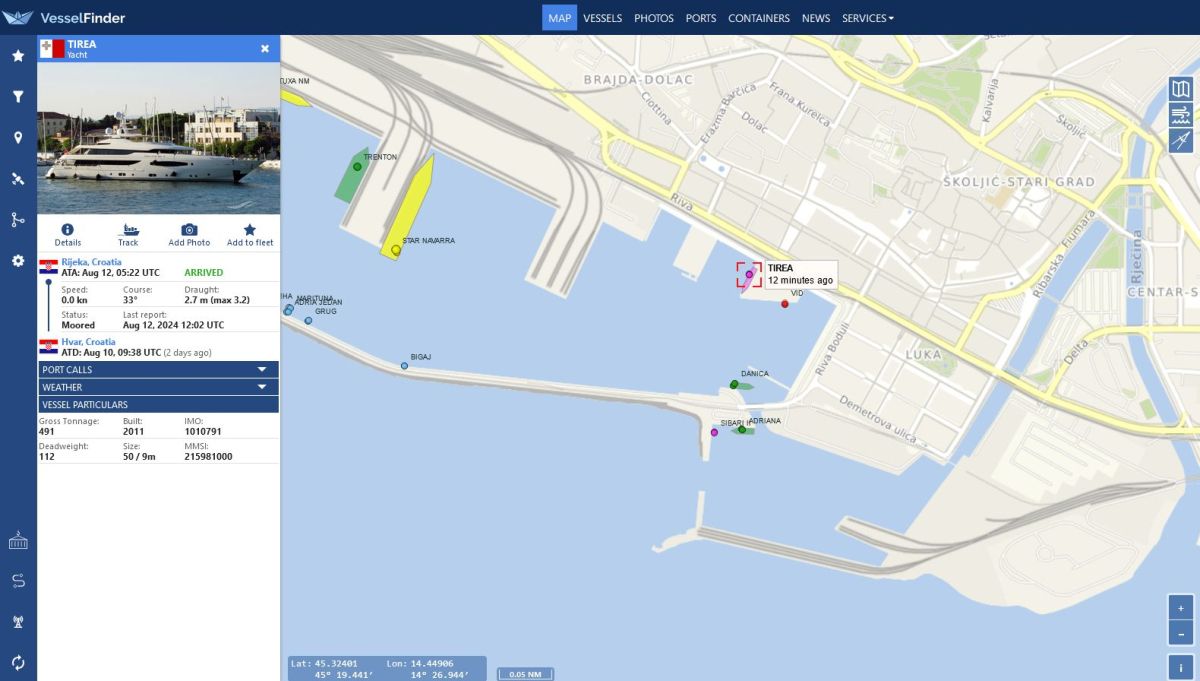Toggle the map layers button
Image resolution: width=1200 pixels, height=681 pixels.
click(x=1181, y=89)
